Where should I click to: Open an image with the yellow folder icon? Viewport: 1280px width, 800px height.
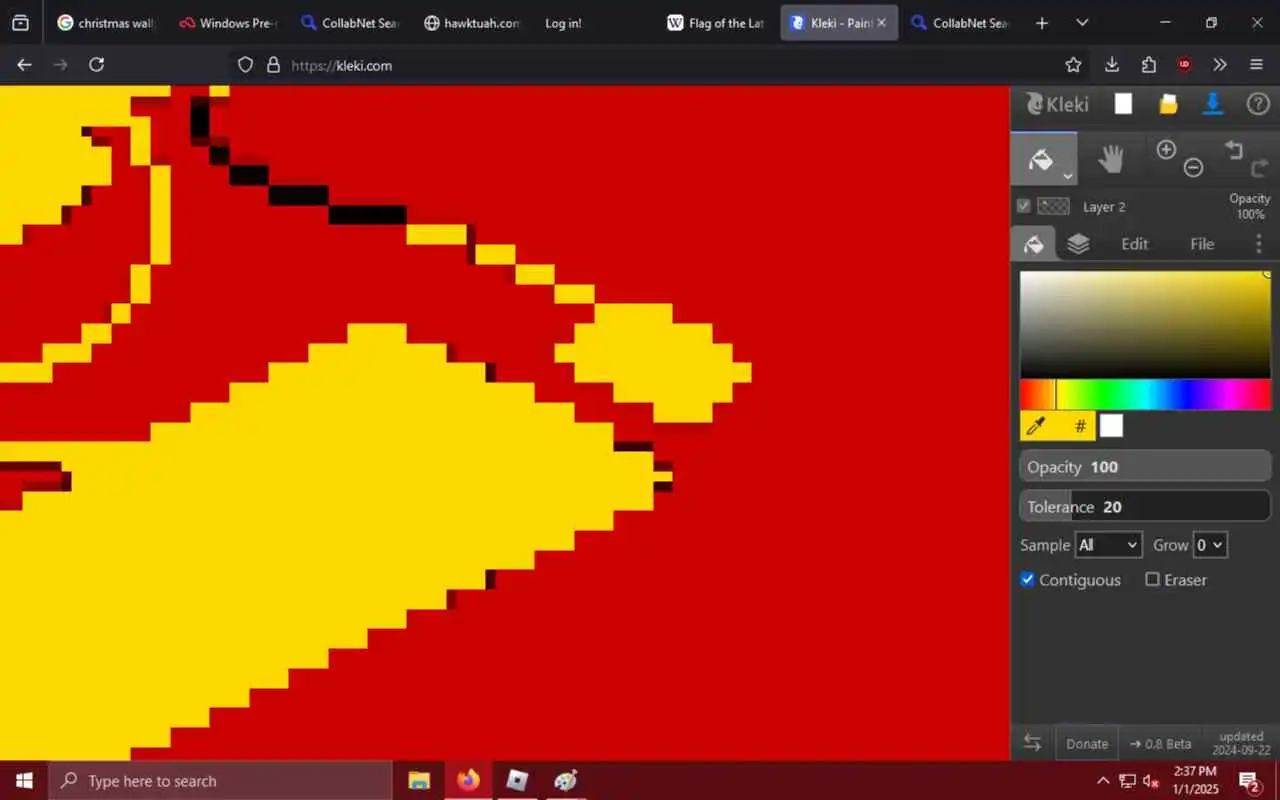coord(1168,104)
